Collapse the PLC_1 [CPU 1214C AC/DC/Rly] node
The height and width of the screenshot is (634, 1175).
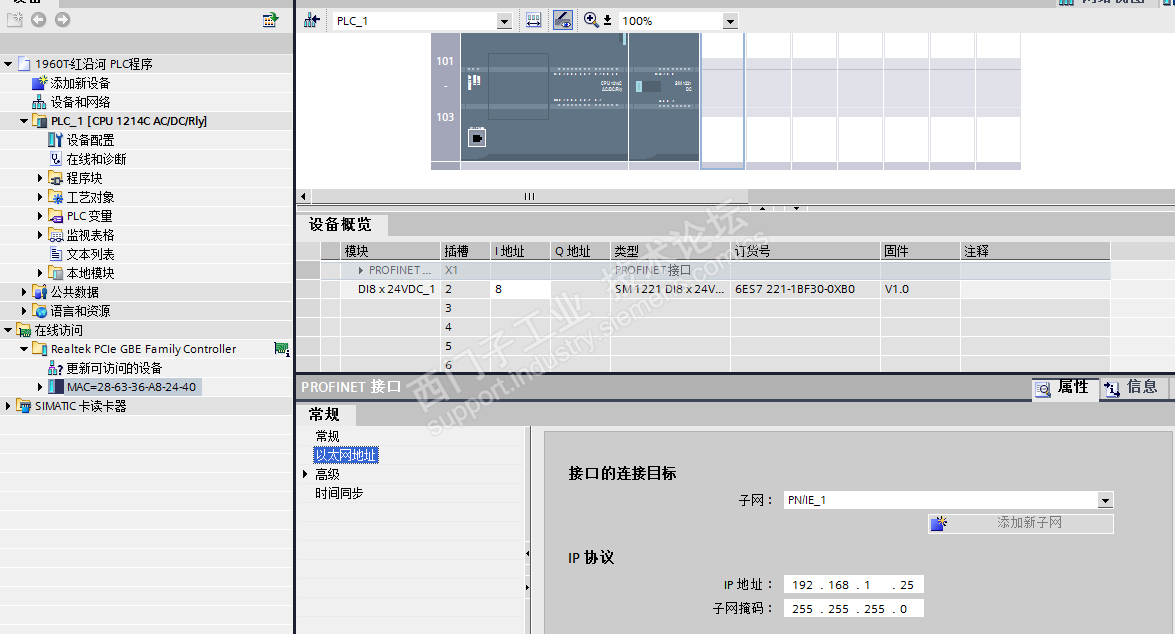click(x=24, y=121)
